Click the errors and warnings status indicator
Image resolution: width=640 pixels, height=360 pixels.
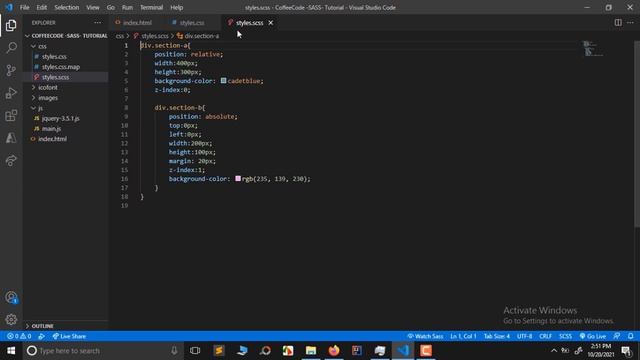(x=19, y=336)
